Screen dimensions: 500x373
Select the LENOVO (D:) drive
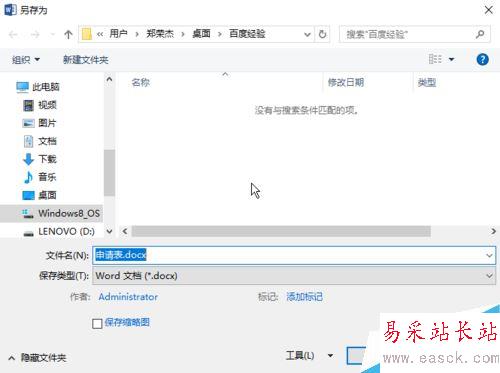[x=59, y=231]
